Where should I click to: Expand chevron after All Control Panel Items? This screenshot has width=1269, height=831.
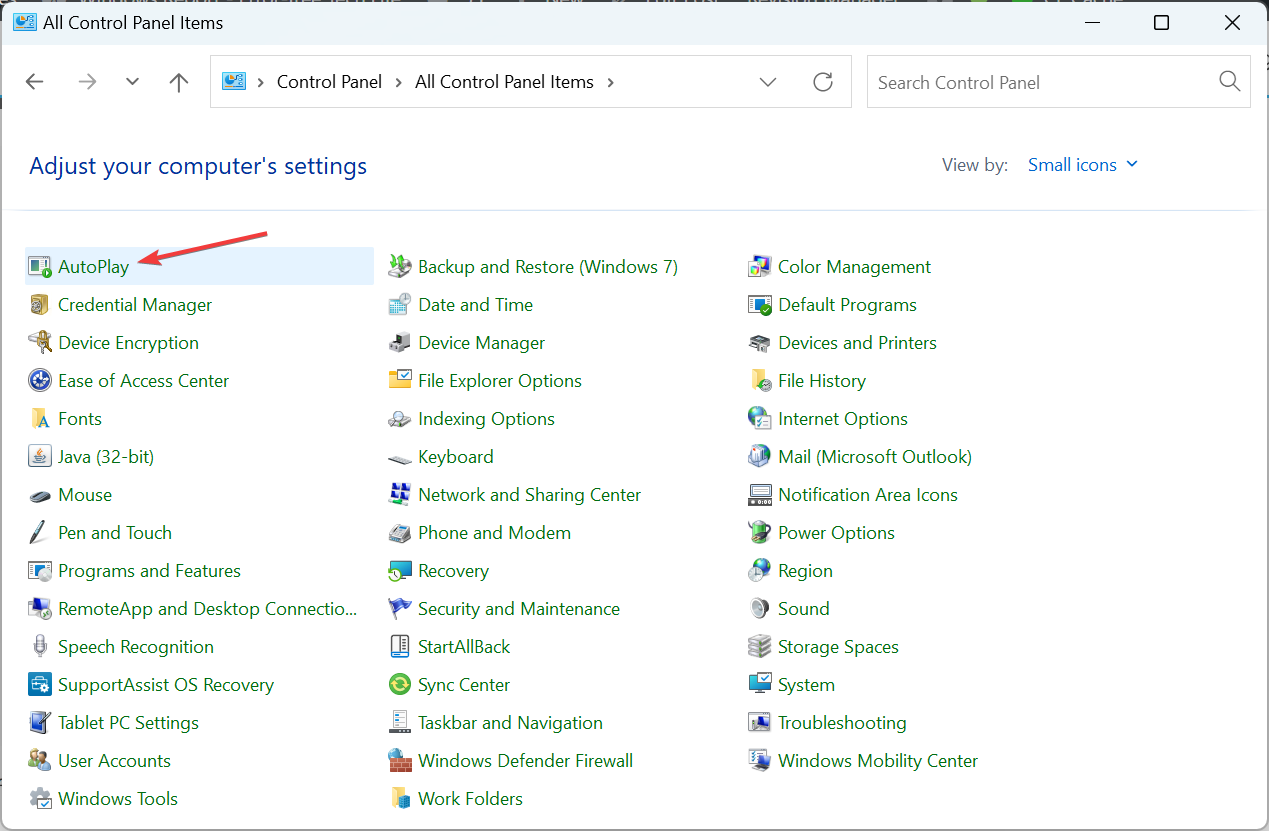(610, 82)
